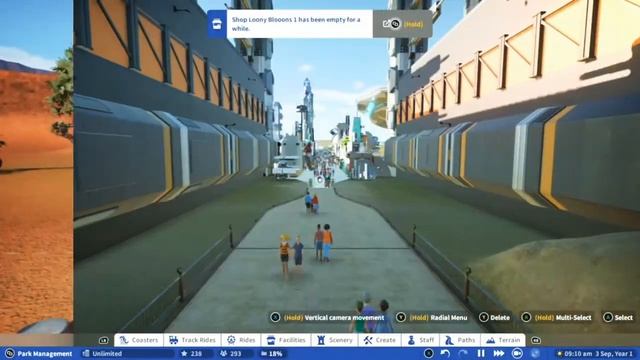Click the shop icon on the notification
The height and width of the screenshot is (360, 640).
pos(217,24)
